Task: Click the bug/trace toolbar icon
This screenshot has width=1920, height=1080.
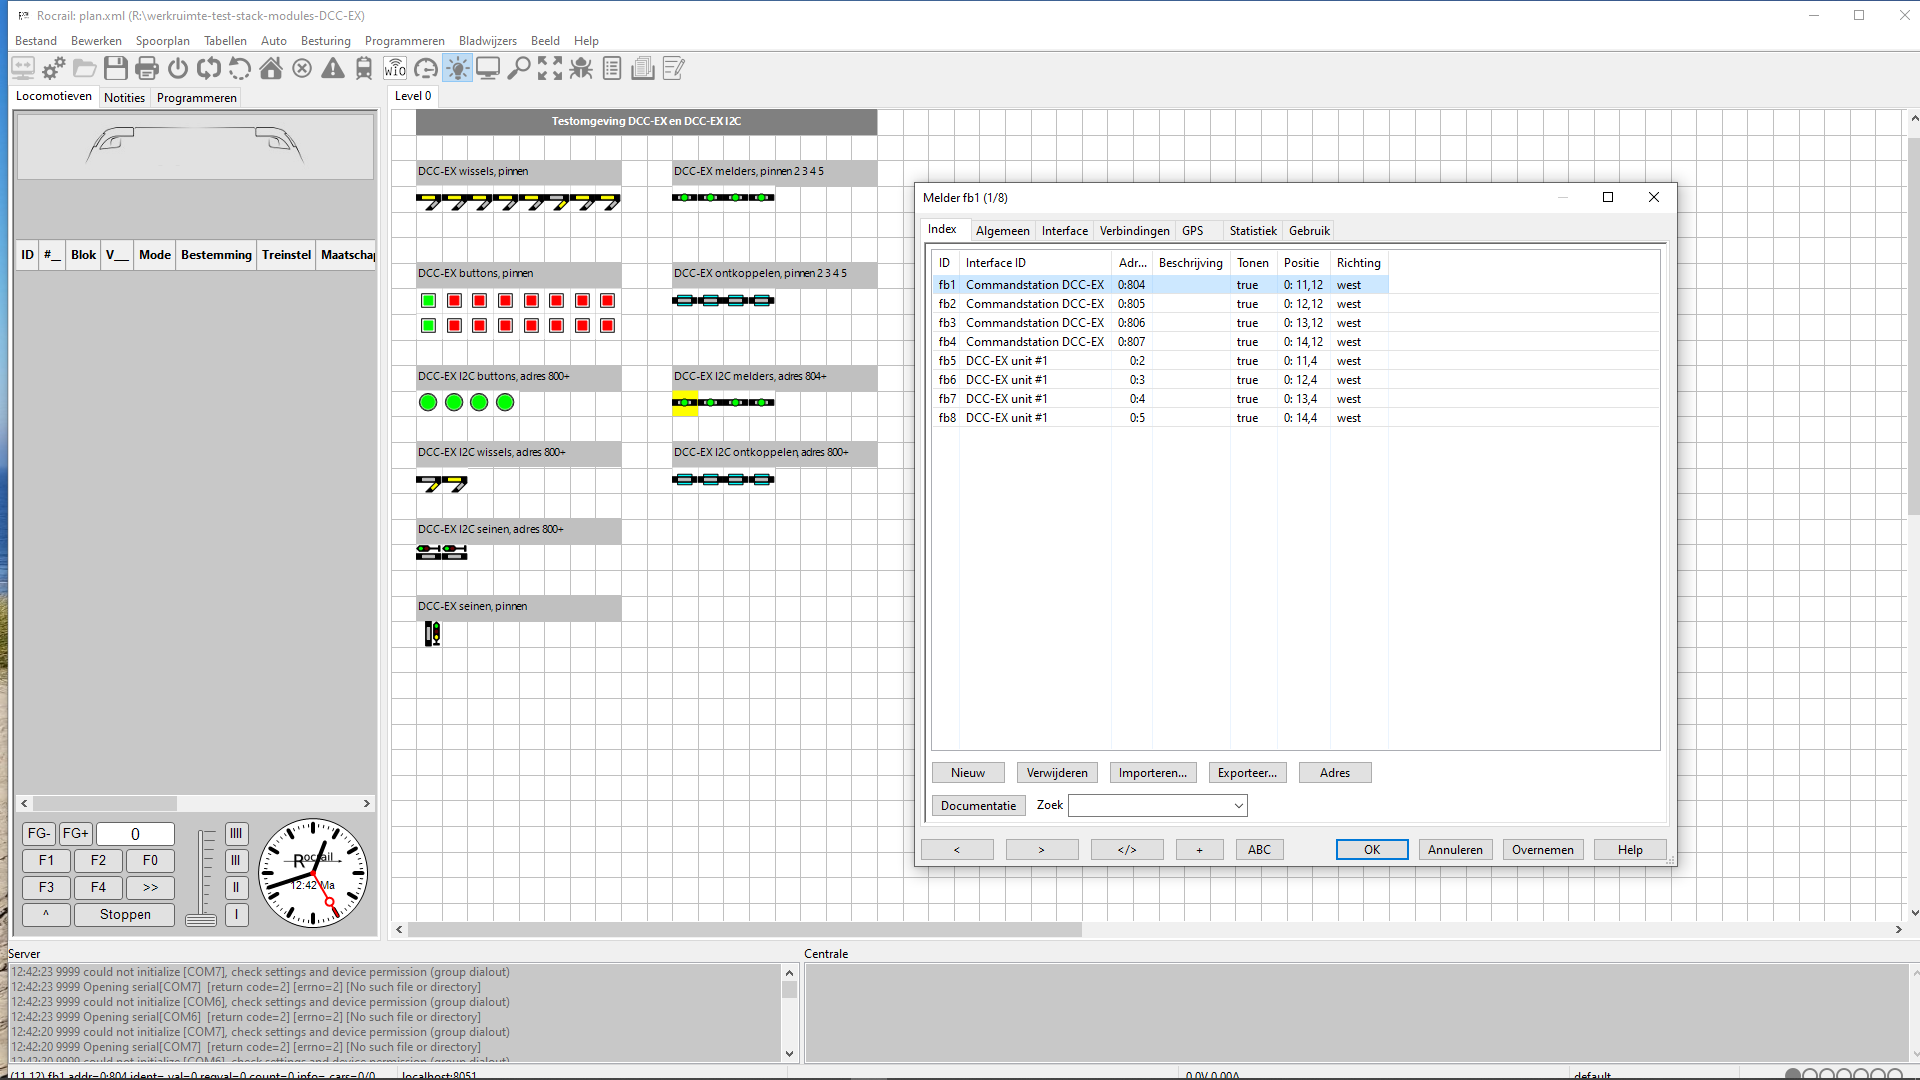Action: click(581, 68)
